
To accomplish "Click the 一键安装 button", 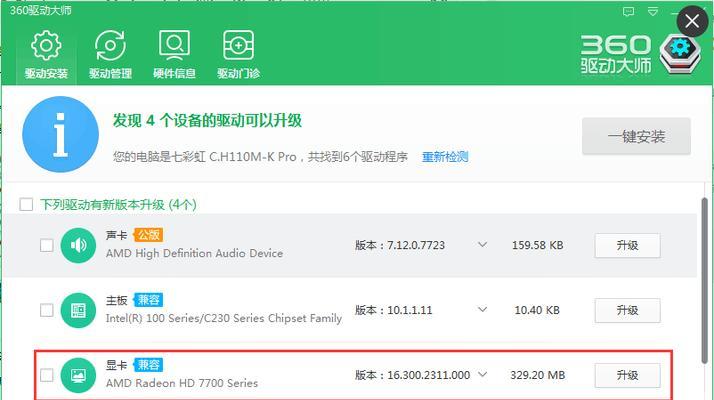I will tap(636, 136).
